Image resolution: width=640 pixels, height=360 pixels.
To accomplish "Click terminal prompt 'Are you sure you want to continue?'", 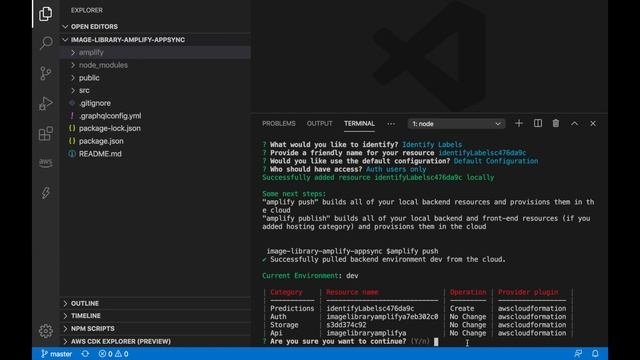I will click(338, 341).
